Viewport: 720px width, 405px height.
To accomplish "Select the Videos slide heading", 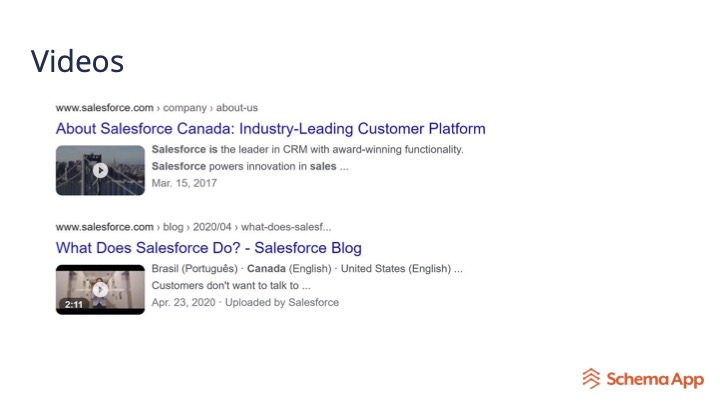I will 77,61.
